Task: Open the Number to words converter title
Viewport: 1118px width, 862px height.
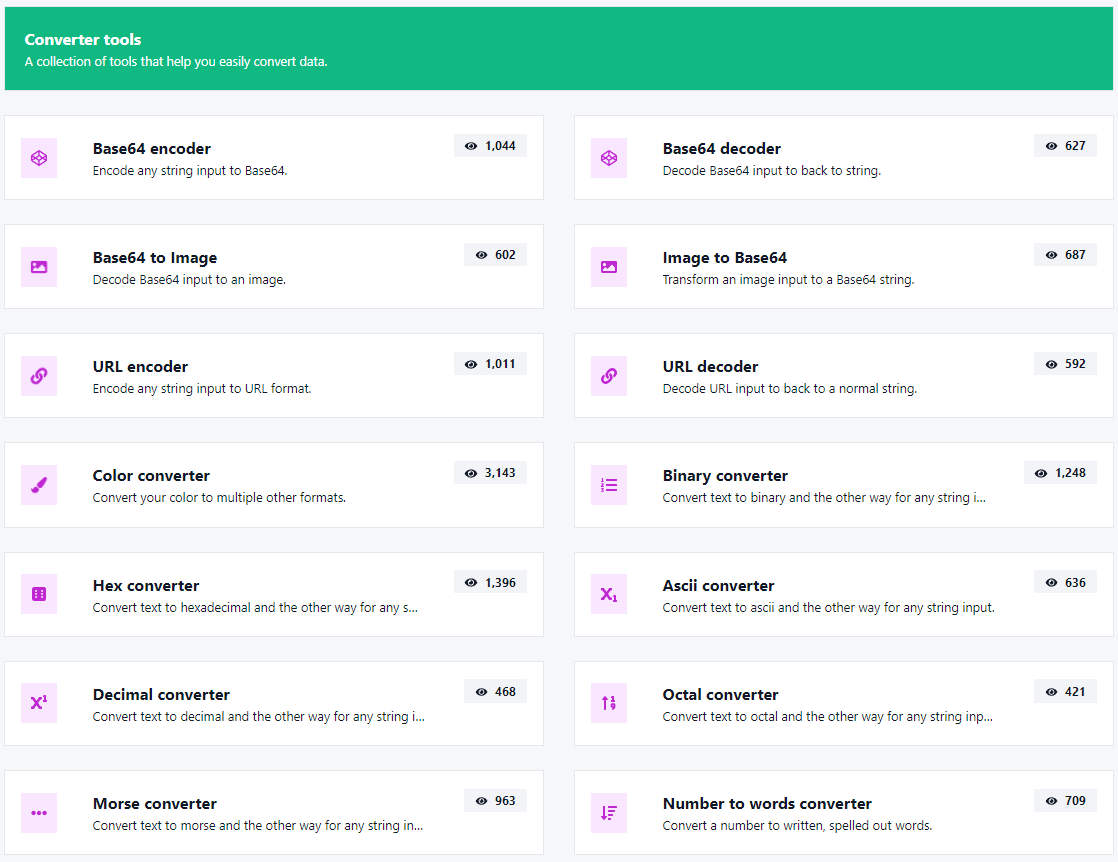Action: tap(767, 804)
